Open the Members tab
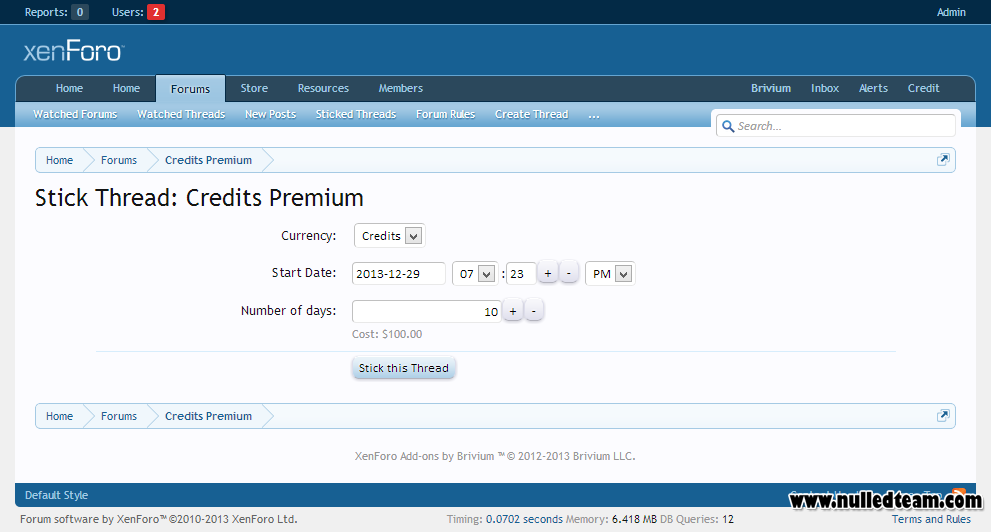This screenshot has height=532, width=991. tap(401, 88)
